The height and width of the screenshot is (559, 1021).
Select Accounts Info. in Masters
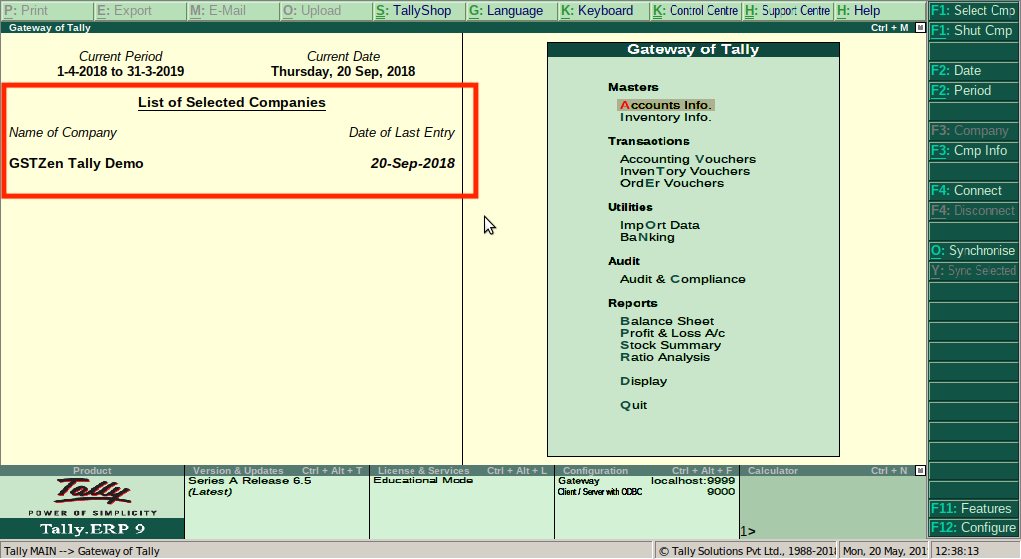point(665,105)
